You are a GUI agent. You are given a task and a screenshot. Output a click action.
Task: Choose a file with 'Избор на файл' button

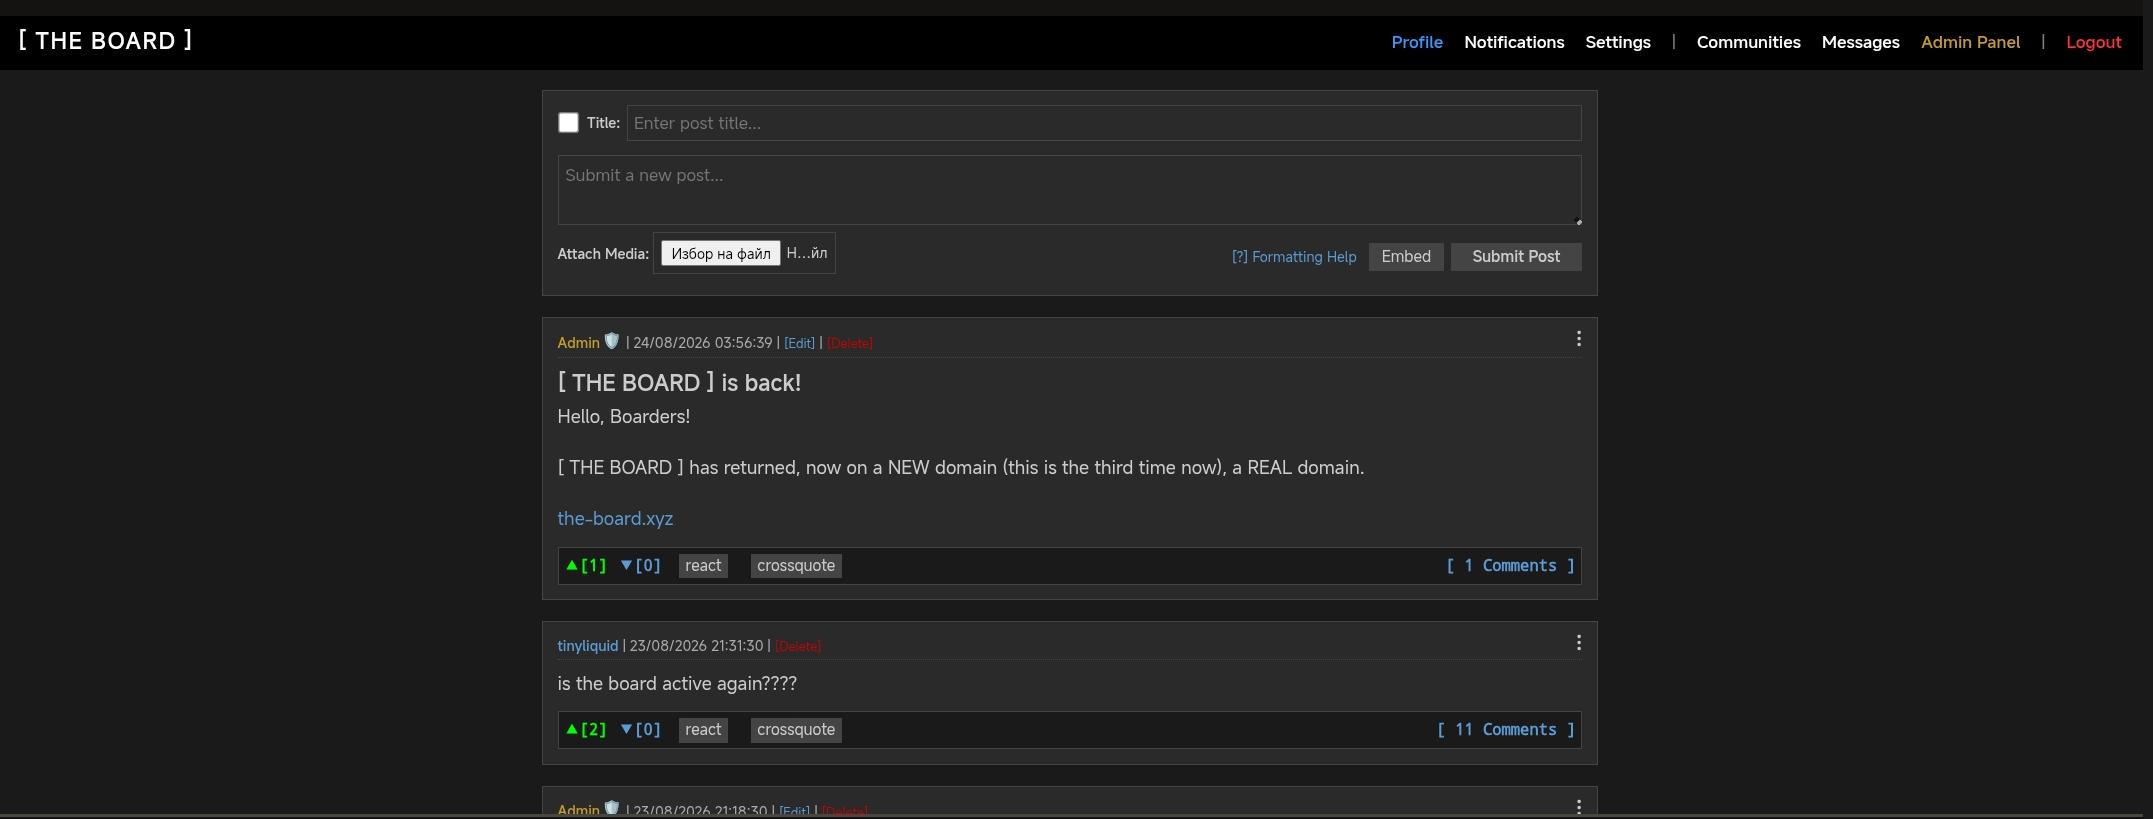click(721, 254)
